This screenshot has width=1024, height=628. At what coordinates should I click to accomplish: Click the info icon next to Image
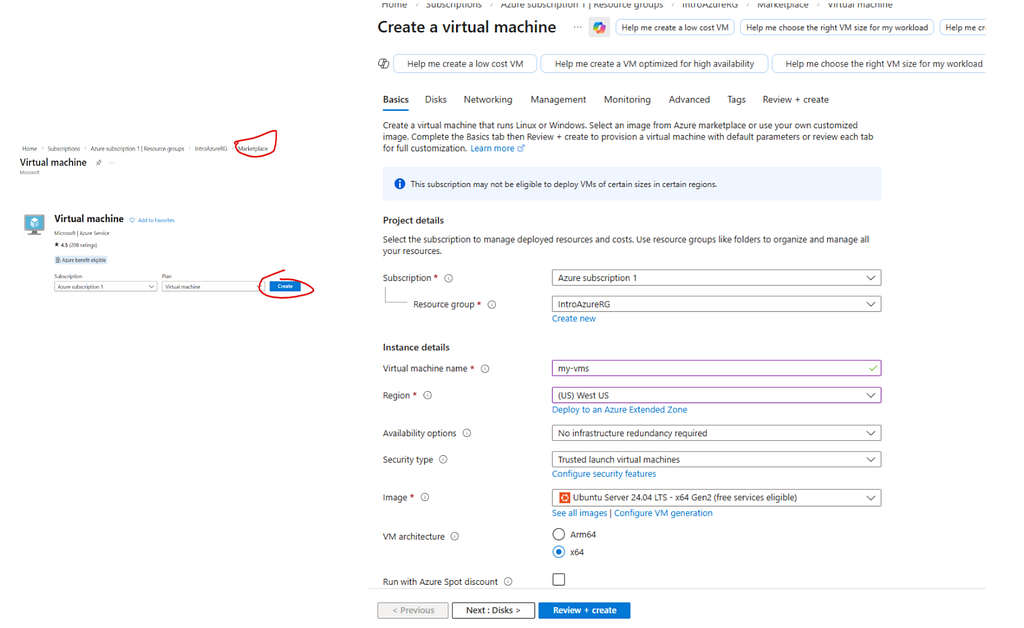(425, 497)
